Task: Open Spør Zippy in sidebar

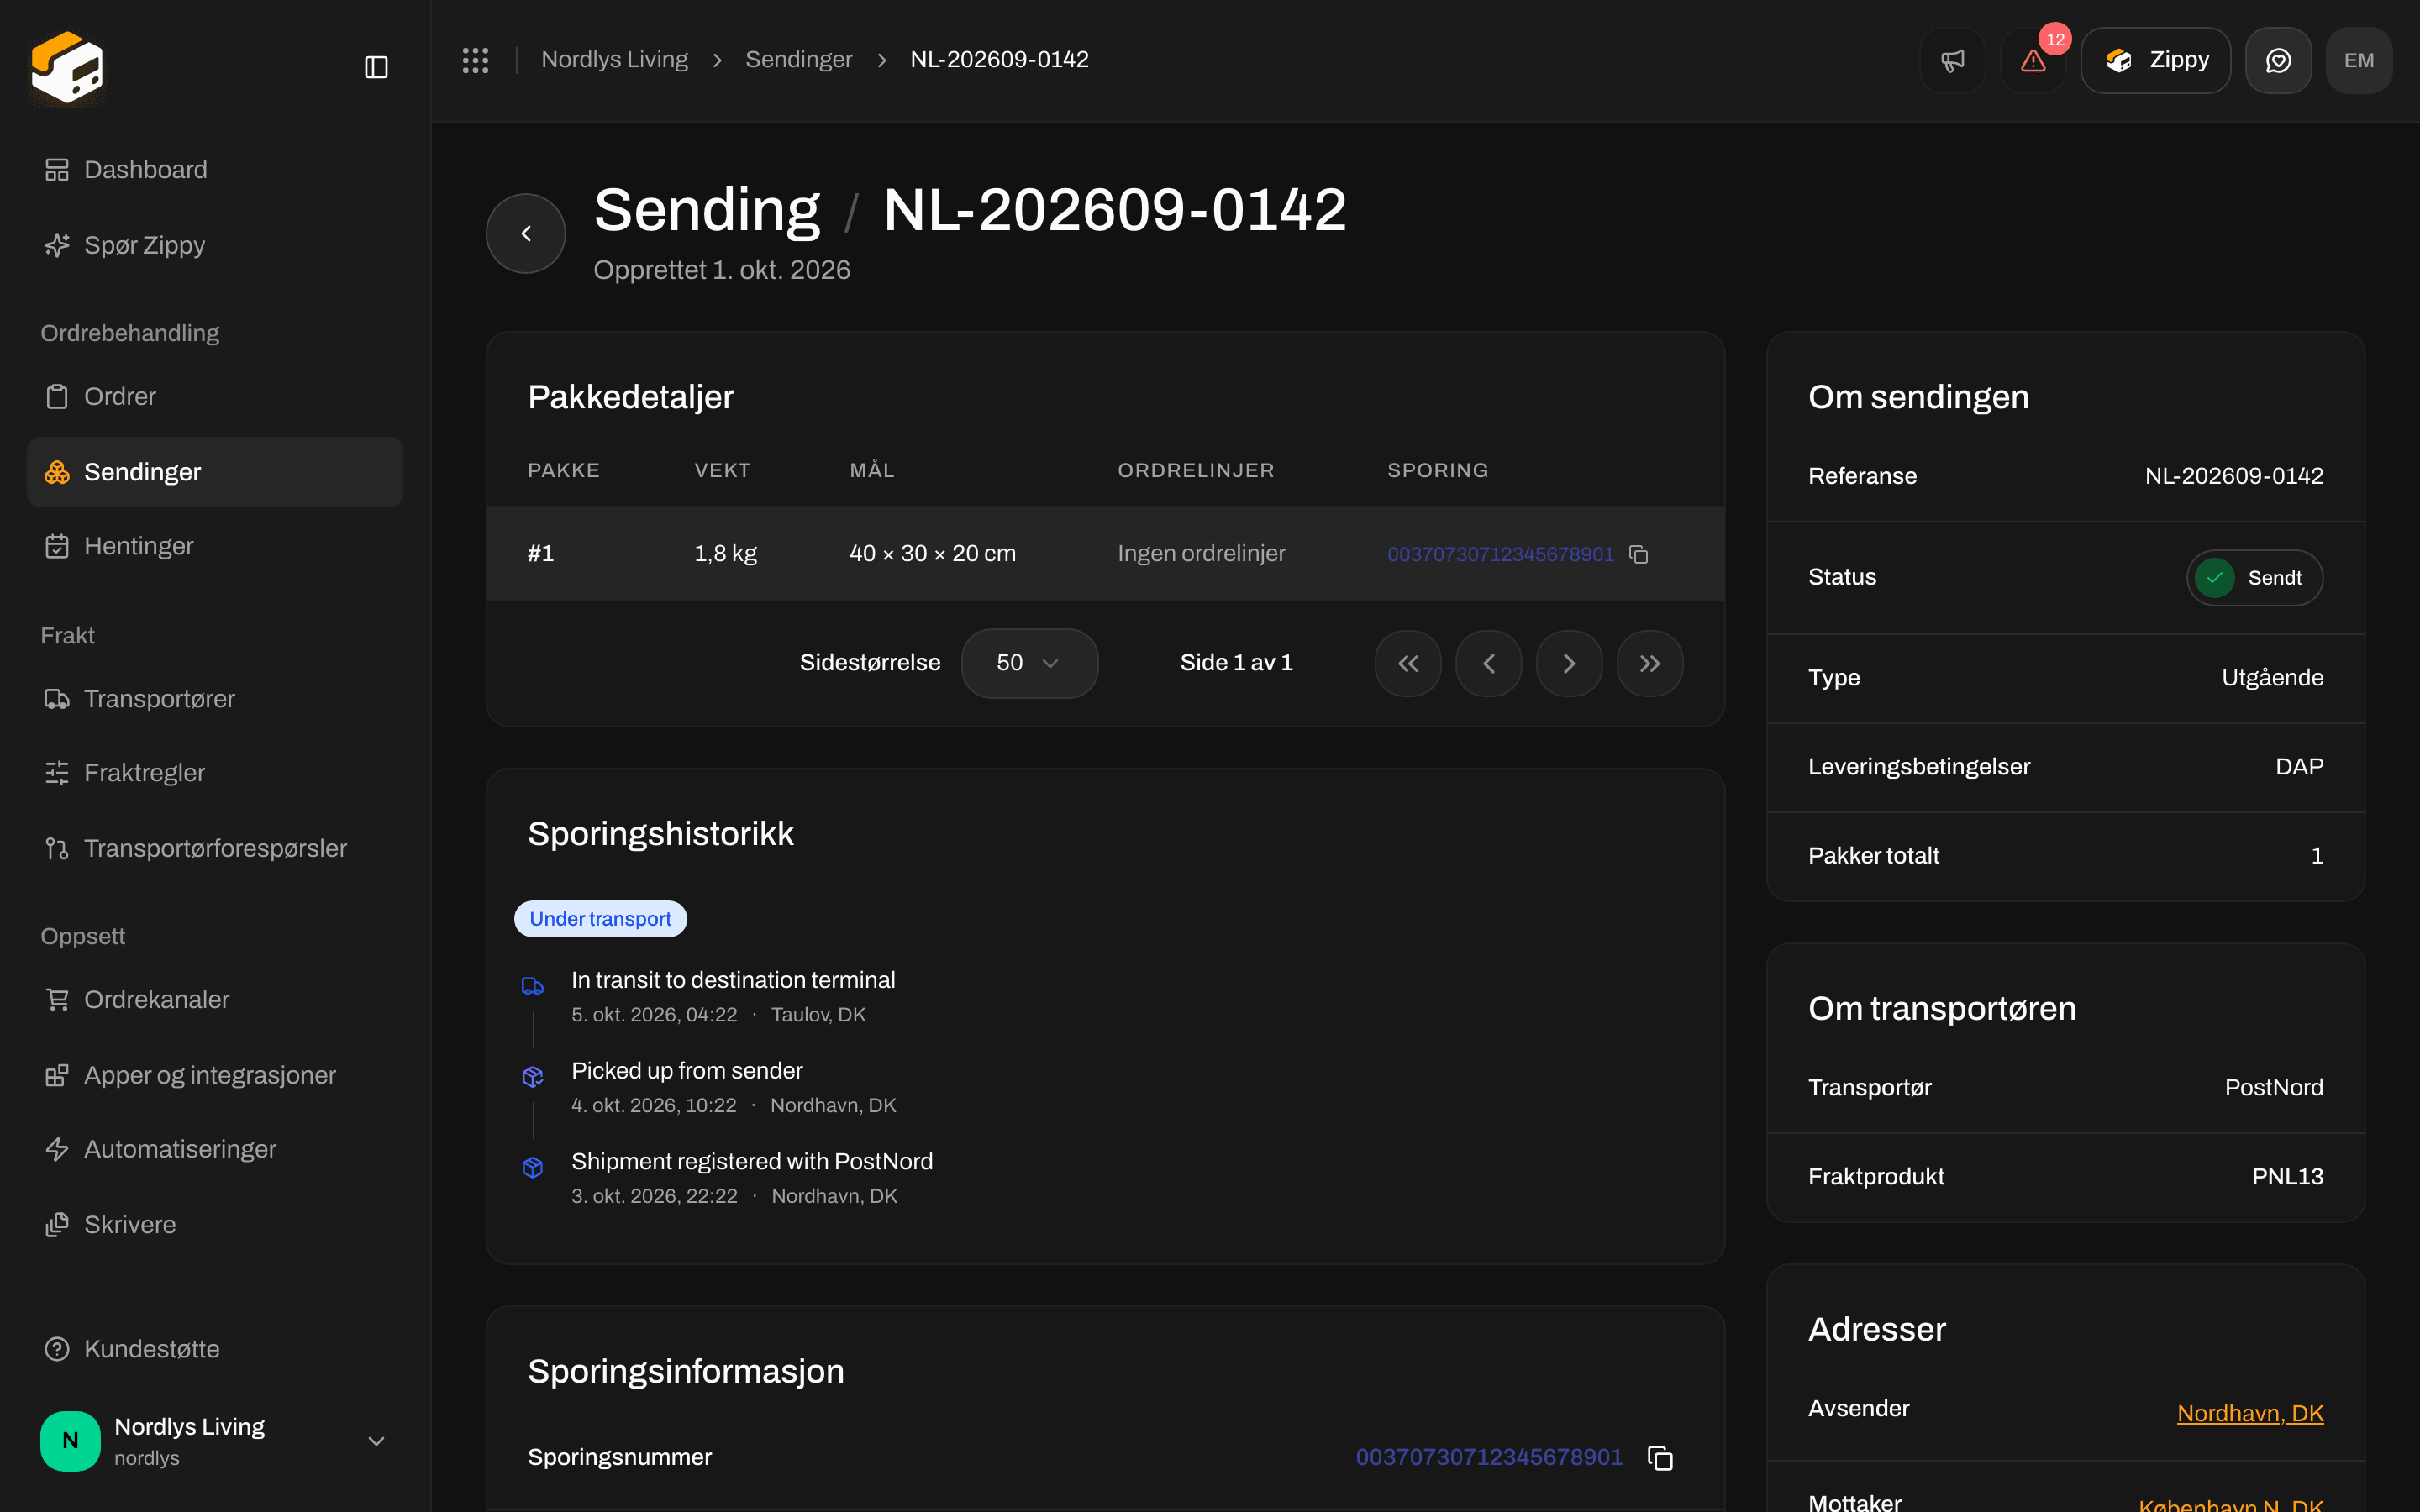Action: point(215,245)
